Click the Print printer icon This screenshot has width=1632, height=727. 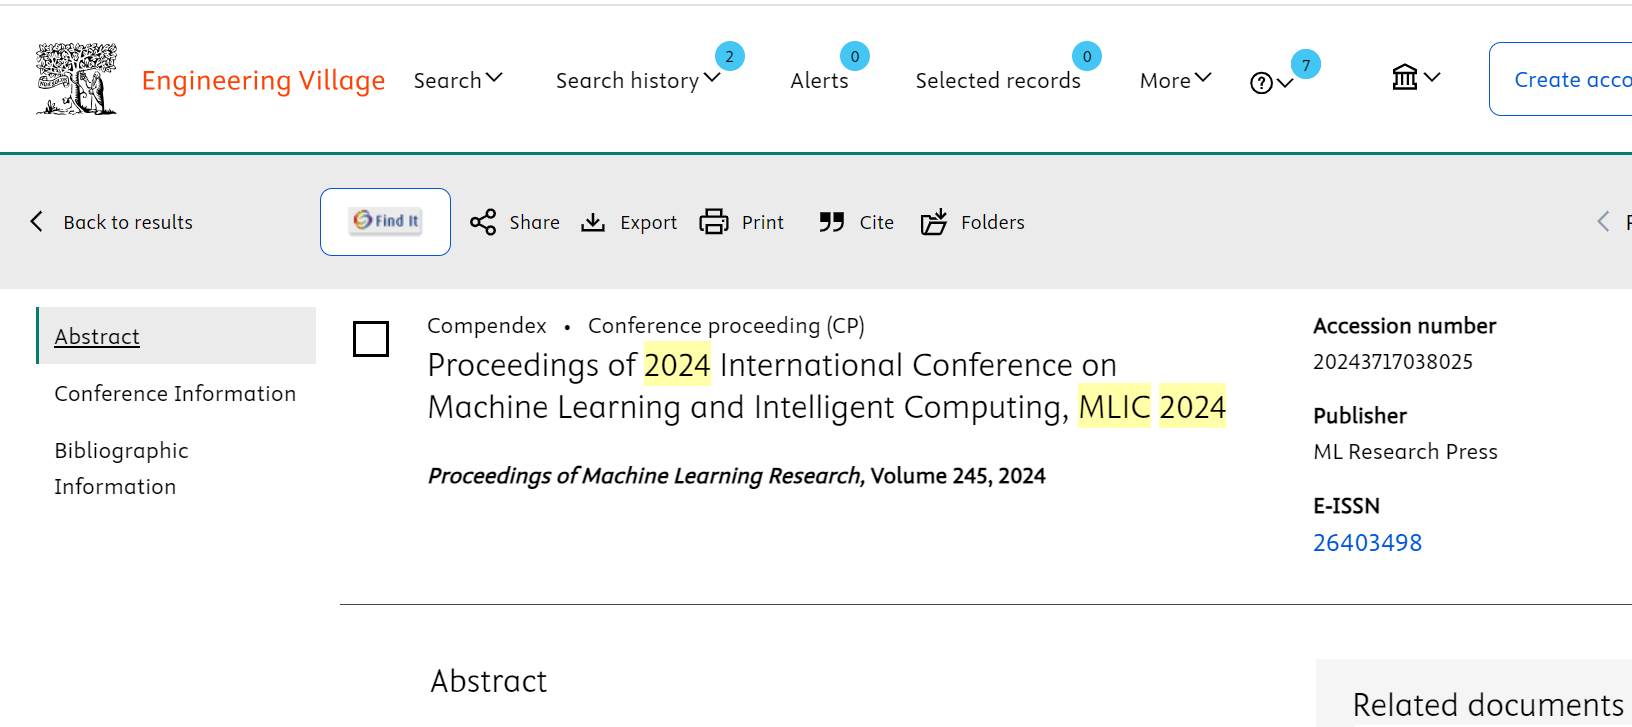[714, 222]
